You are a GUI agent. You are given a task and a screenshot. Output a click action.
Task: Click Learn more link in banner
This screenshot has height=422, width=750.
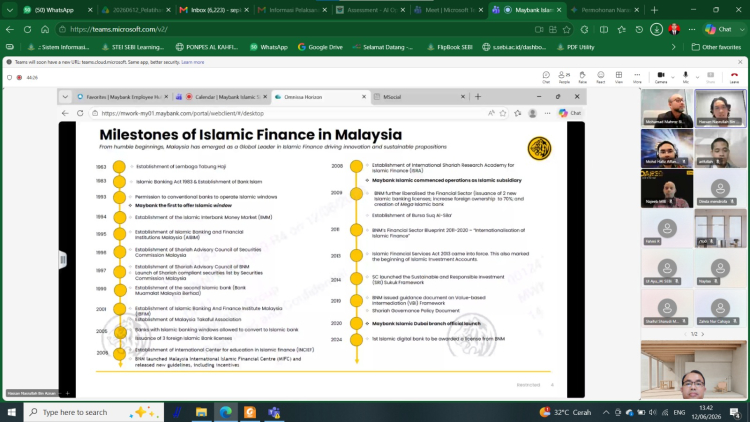(193, 62)
